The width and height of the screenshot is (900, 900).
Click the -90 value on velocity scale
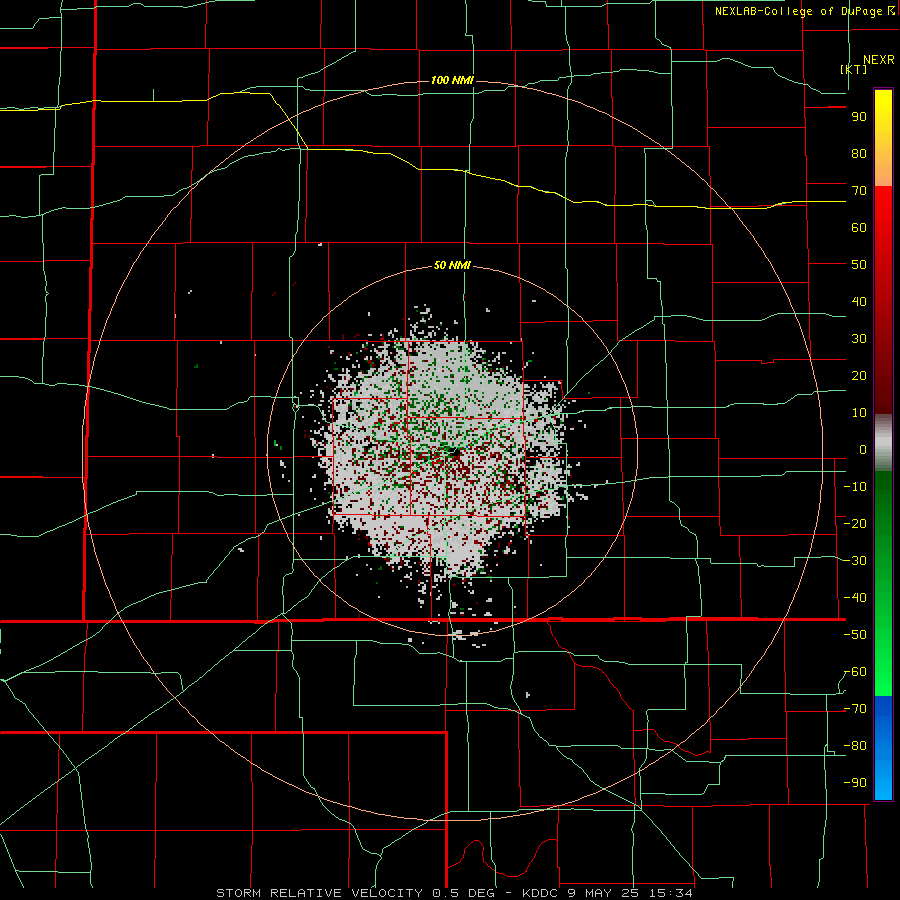pyautogui.click(x=855, y=783)
